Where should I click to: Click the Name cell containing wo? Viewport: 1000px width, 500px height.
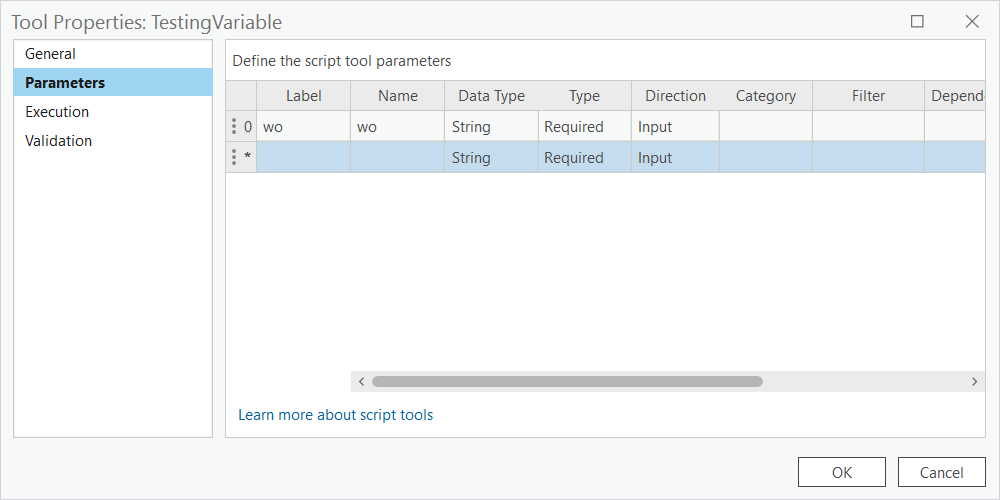(x=397, y=127)
